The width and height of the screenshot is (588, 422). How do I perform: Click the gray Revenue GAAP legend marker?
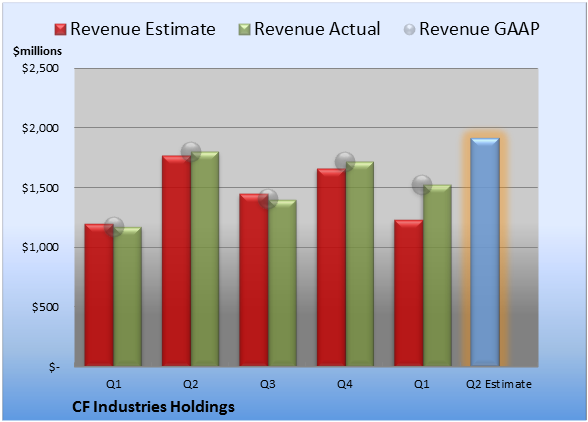coord(410,30)
